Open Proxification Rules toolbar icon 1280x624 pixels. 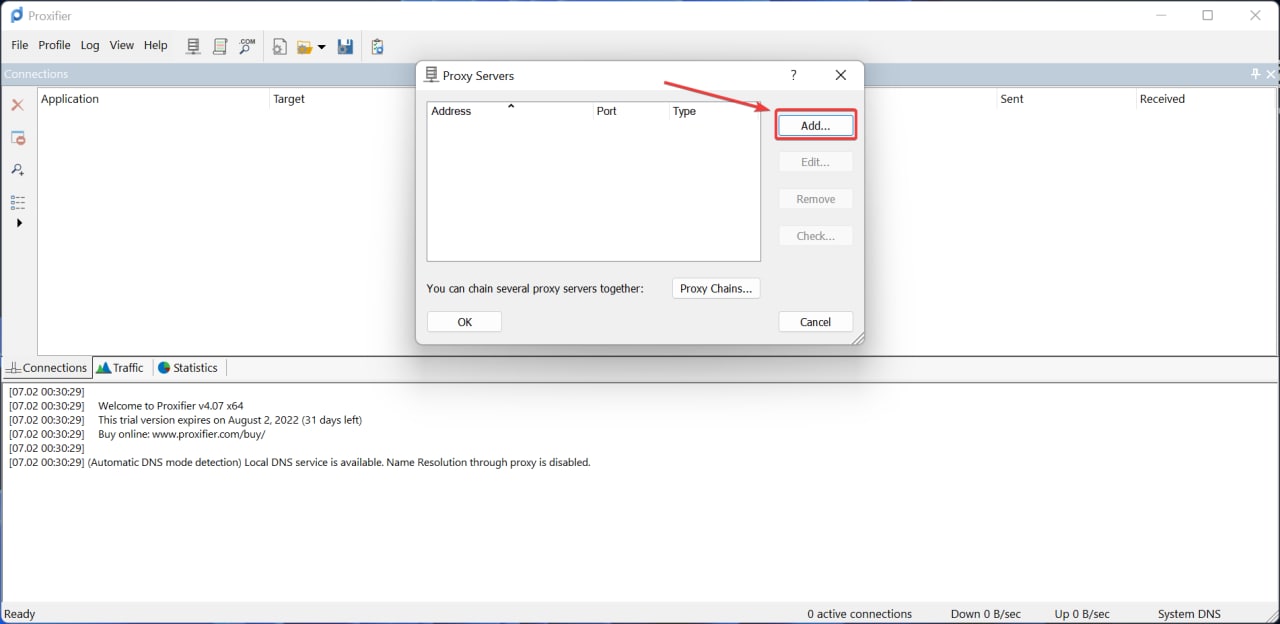pyautogui.click(x=220, y=46)
